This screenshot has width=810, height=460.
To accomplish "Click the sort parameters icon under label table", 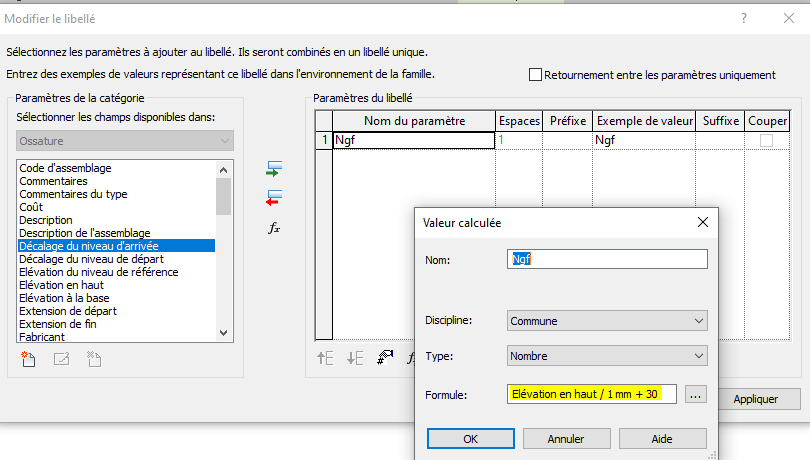I will tap(385, 358).
